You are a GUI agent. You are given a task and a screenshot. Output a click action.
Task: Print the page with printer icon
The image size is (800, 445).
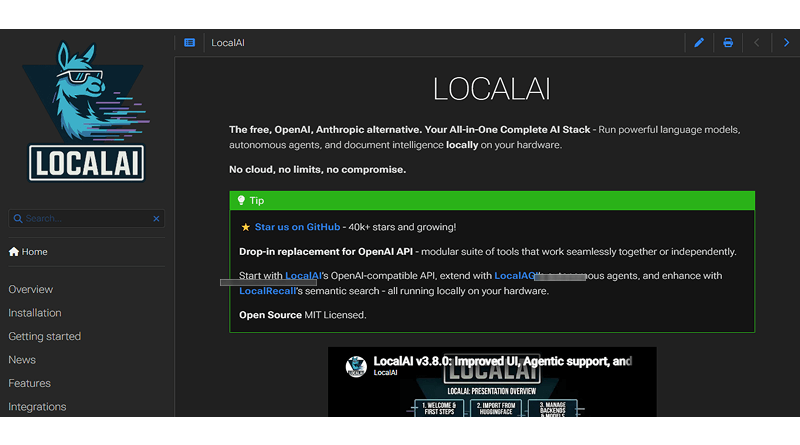[728, 43]
